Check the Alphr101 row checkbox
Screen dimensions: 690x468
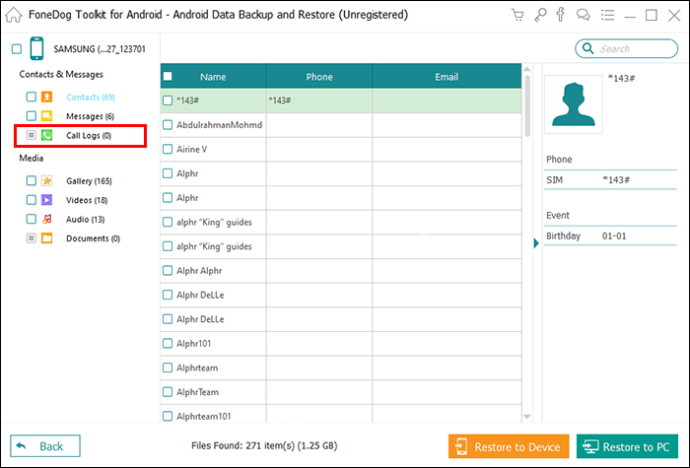point(168,344)
